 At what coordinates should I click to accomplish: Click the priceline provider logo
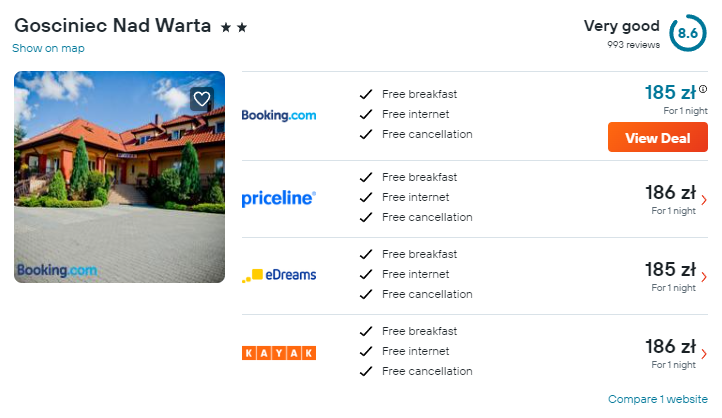[279, 198]
